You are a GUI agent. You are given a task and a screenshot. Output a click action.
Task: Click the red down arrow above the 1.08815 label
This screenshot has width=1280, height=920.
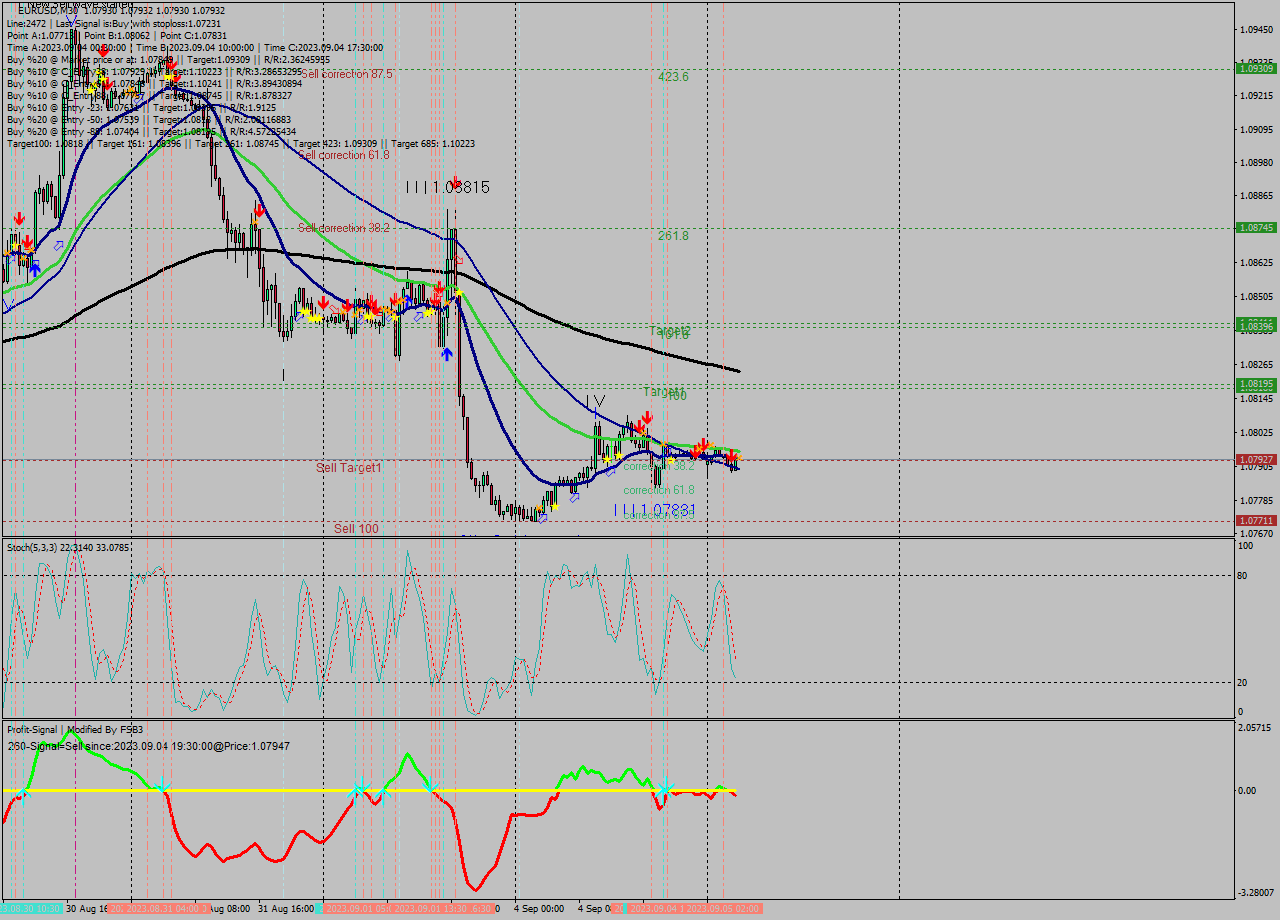456,182
